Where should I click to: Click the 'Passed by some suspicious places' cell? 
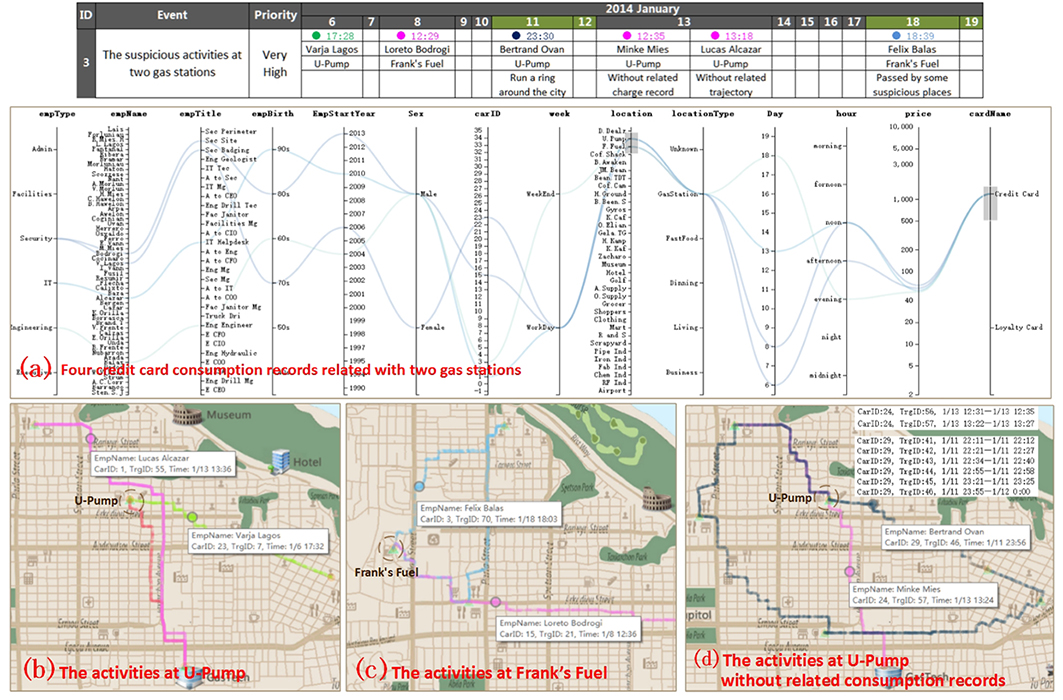[912, 85]
